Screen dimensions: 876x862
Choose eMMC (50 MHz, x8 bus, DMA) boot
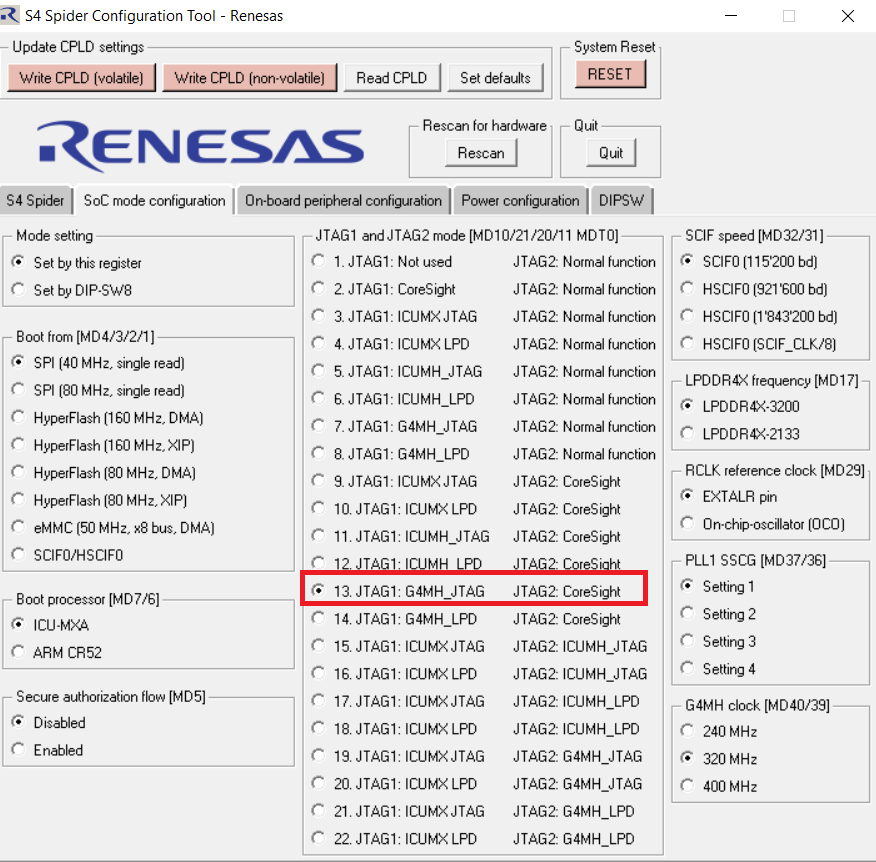[18, 527]
